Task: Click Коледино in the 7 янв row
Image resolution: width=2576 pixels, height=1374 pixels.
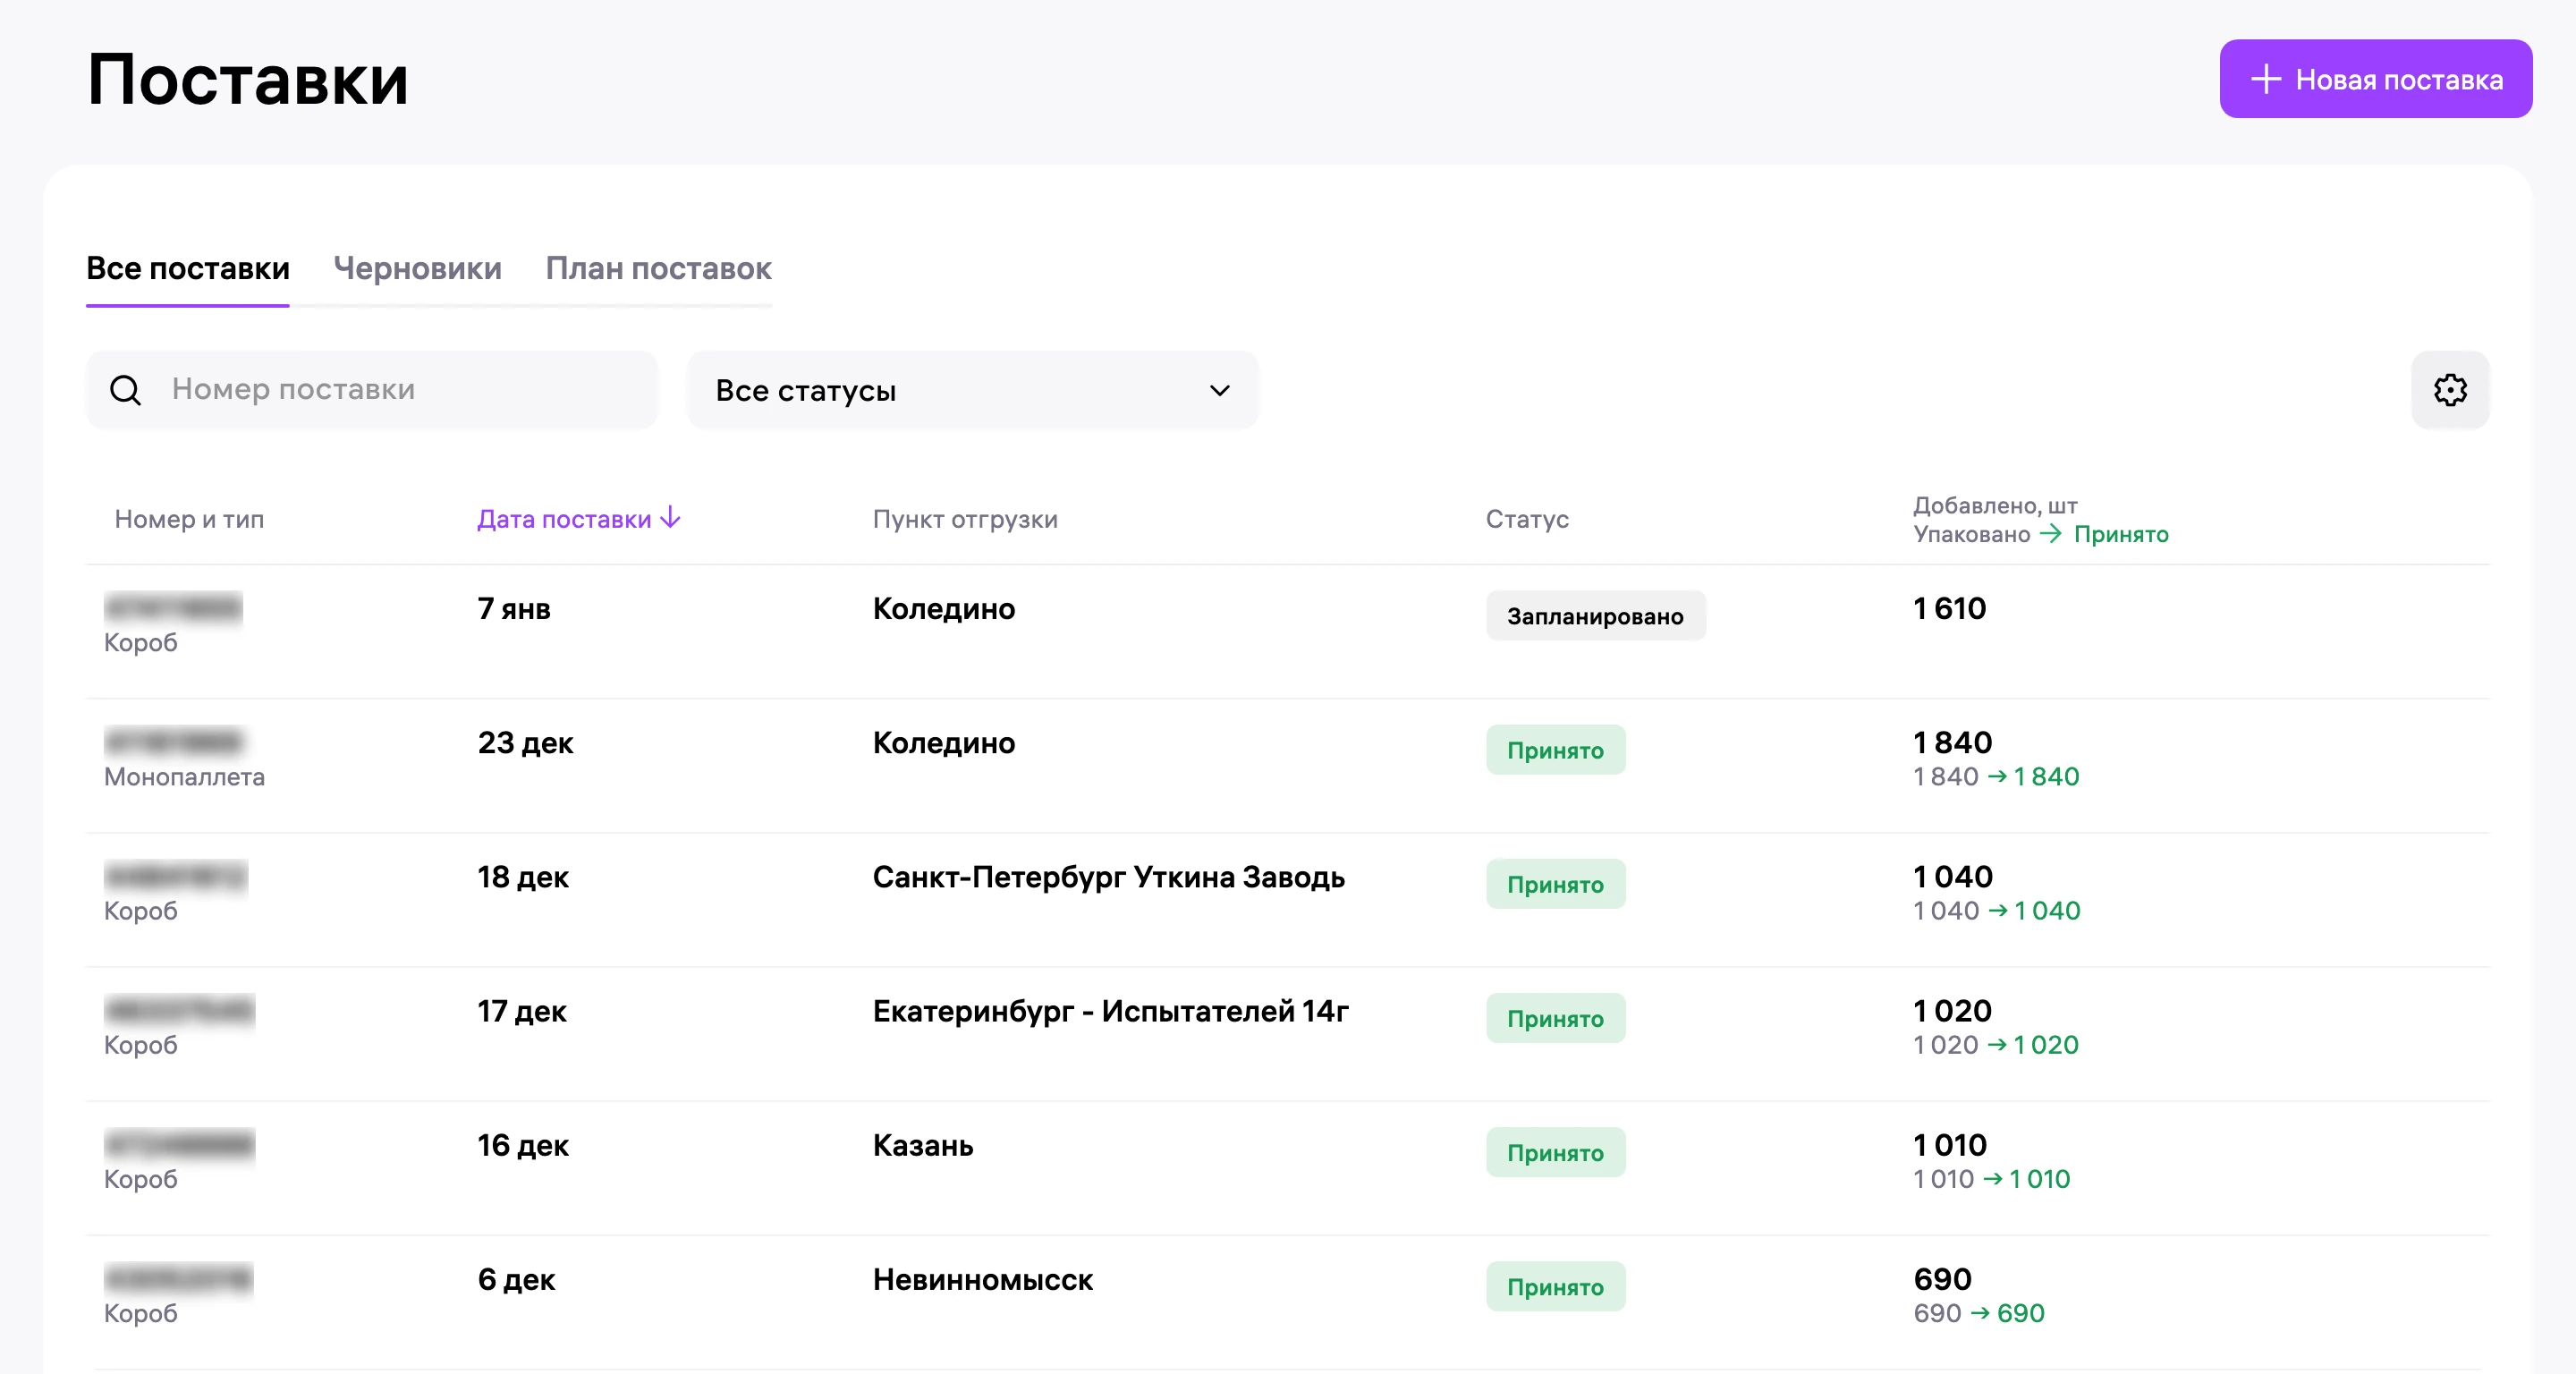Action: point(943,608)
